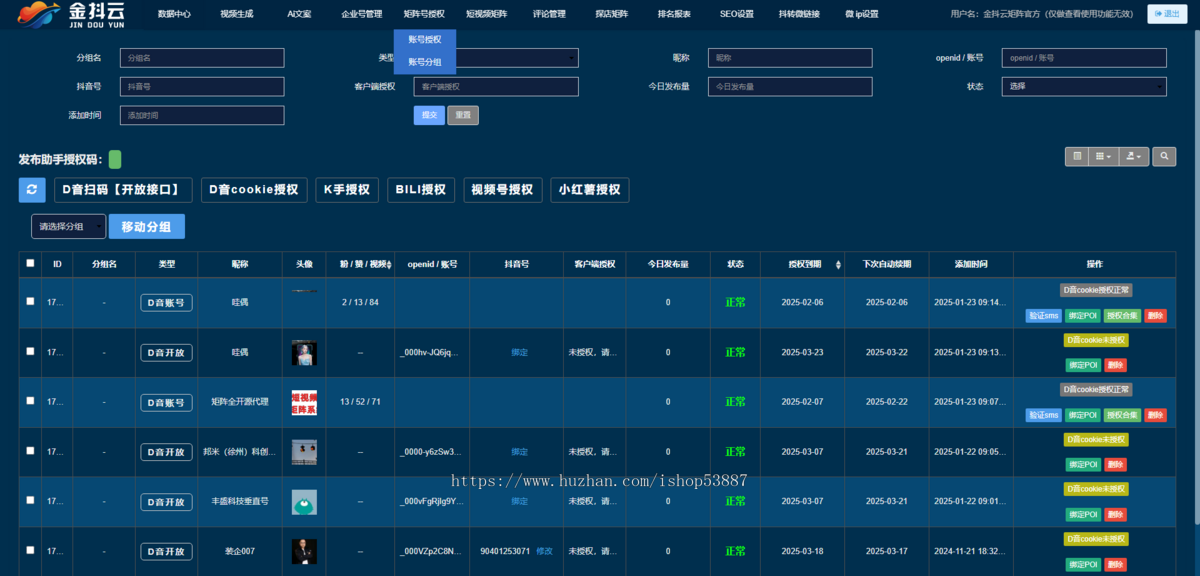Focus the 客户端授权 input field
This screenshot has height=576, width=1200.
[496, 86]
